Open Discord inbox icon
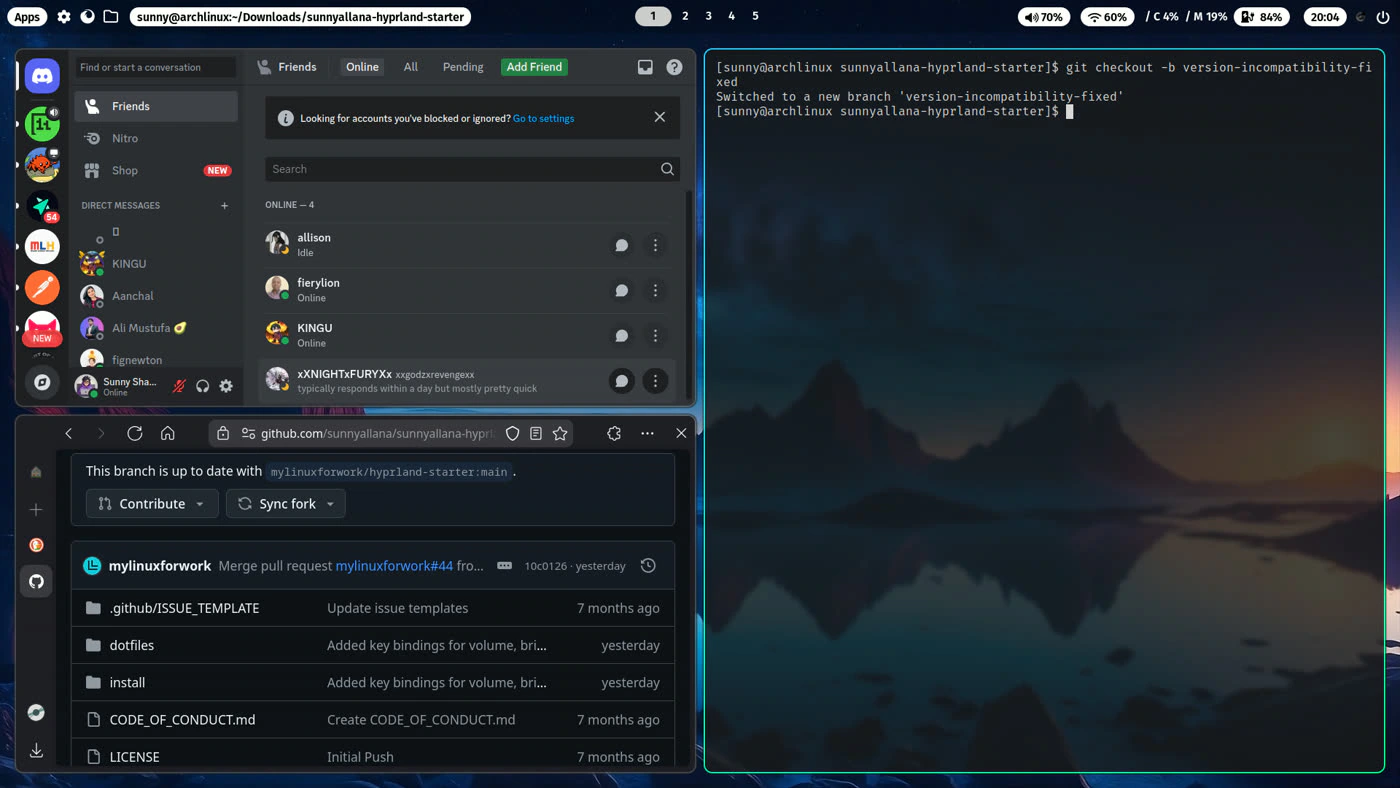 (645, 67)
